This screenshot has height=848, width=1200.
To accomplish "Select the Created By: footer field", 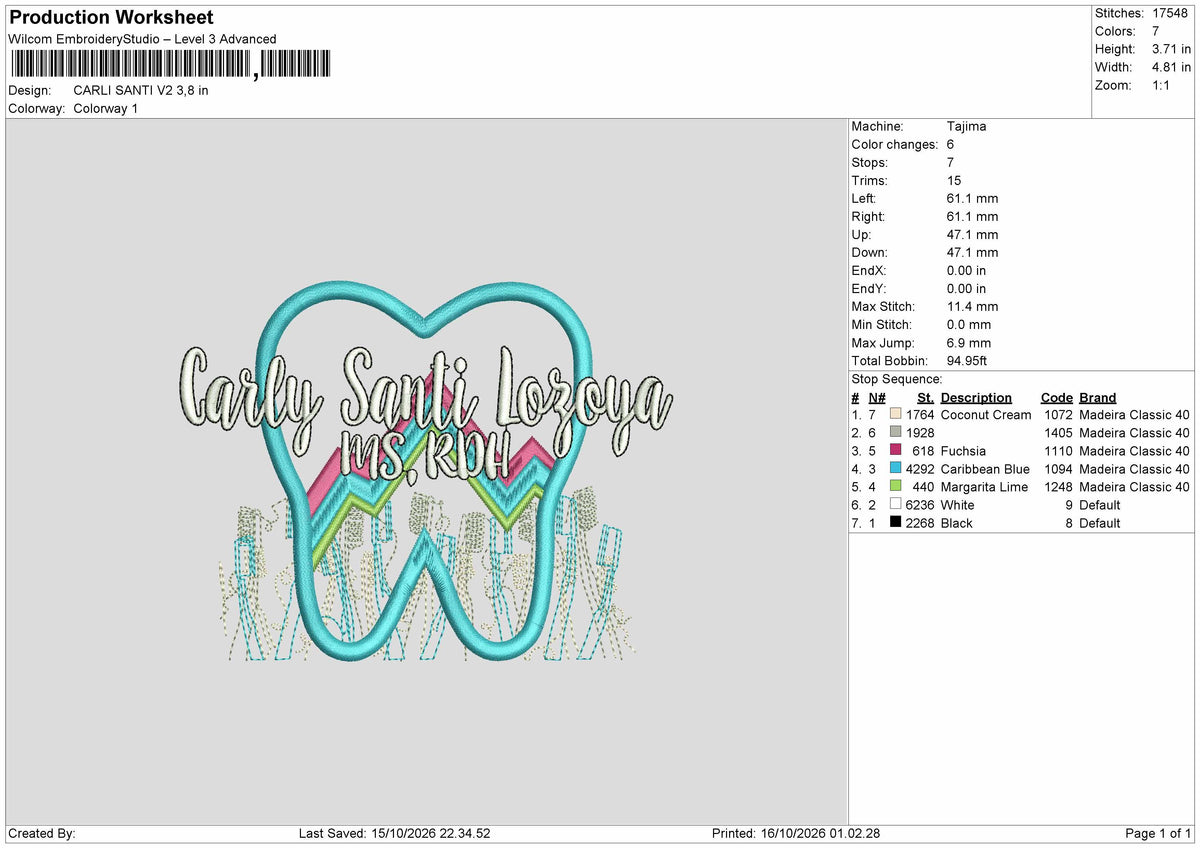I will [x=42, y=833].
